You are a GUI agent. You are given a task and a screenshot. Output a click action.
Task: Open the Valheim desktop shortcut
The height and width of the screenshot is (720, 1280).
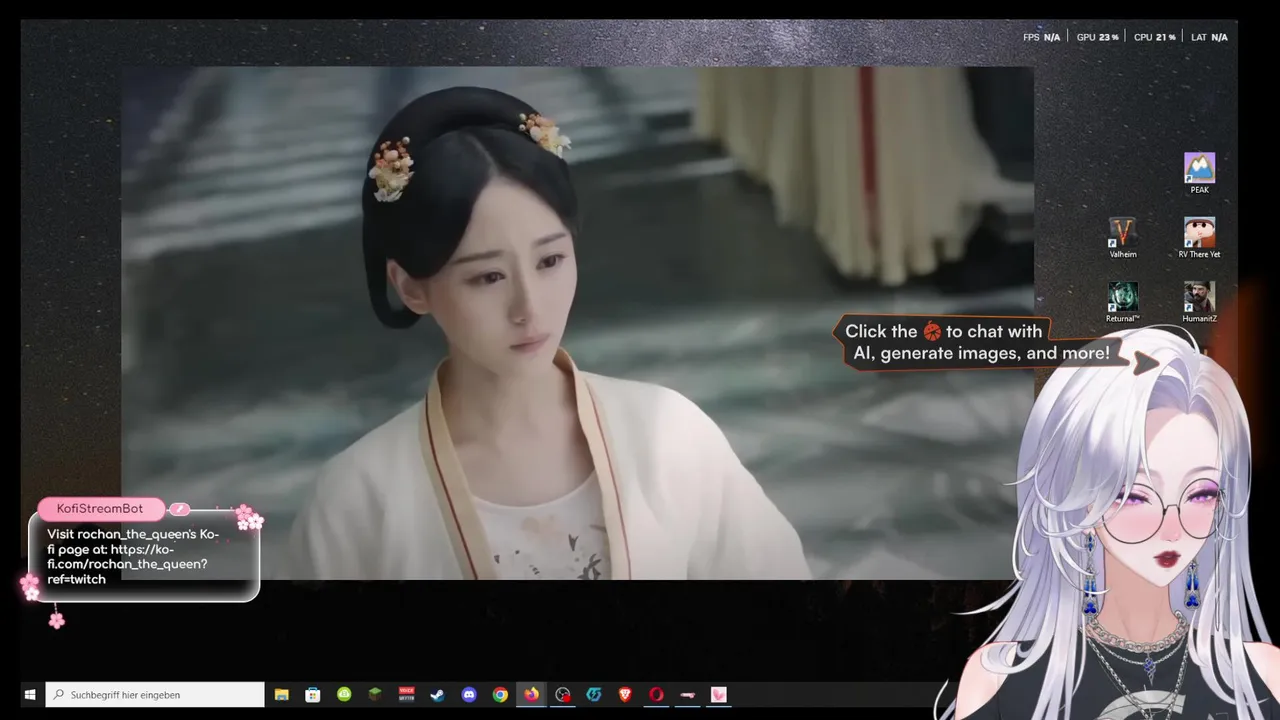(1123, 238)
